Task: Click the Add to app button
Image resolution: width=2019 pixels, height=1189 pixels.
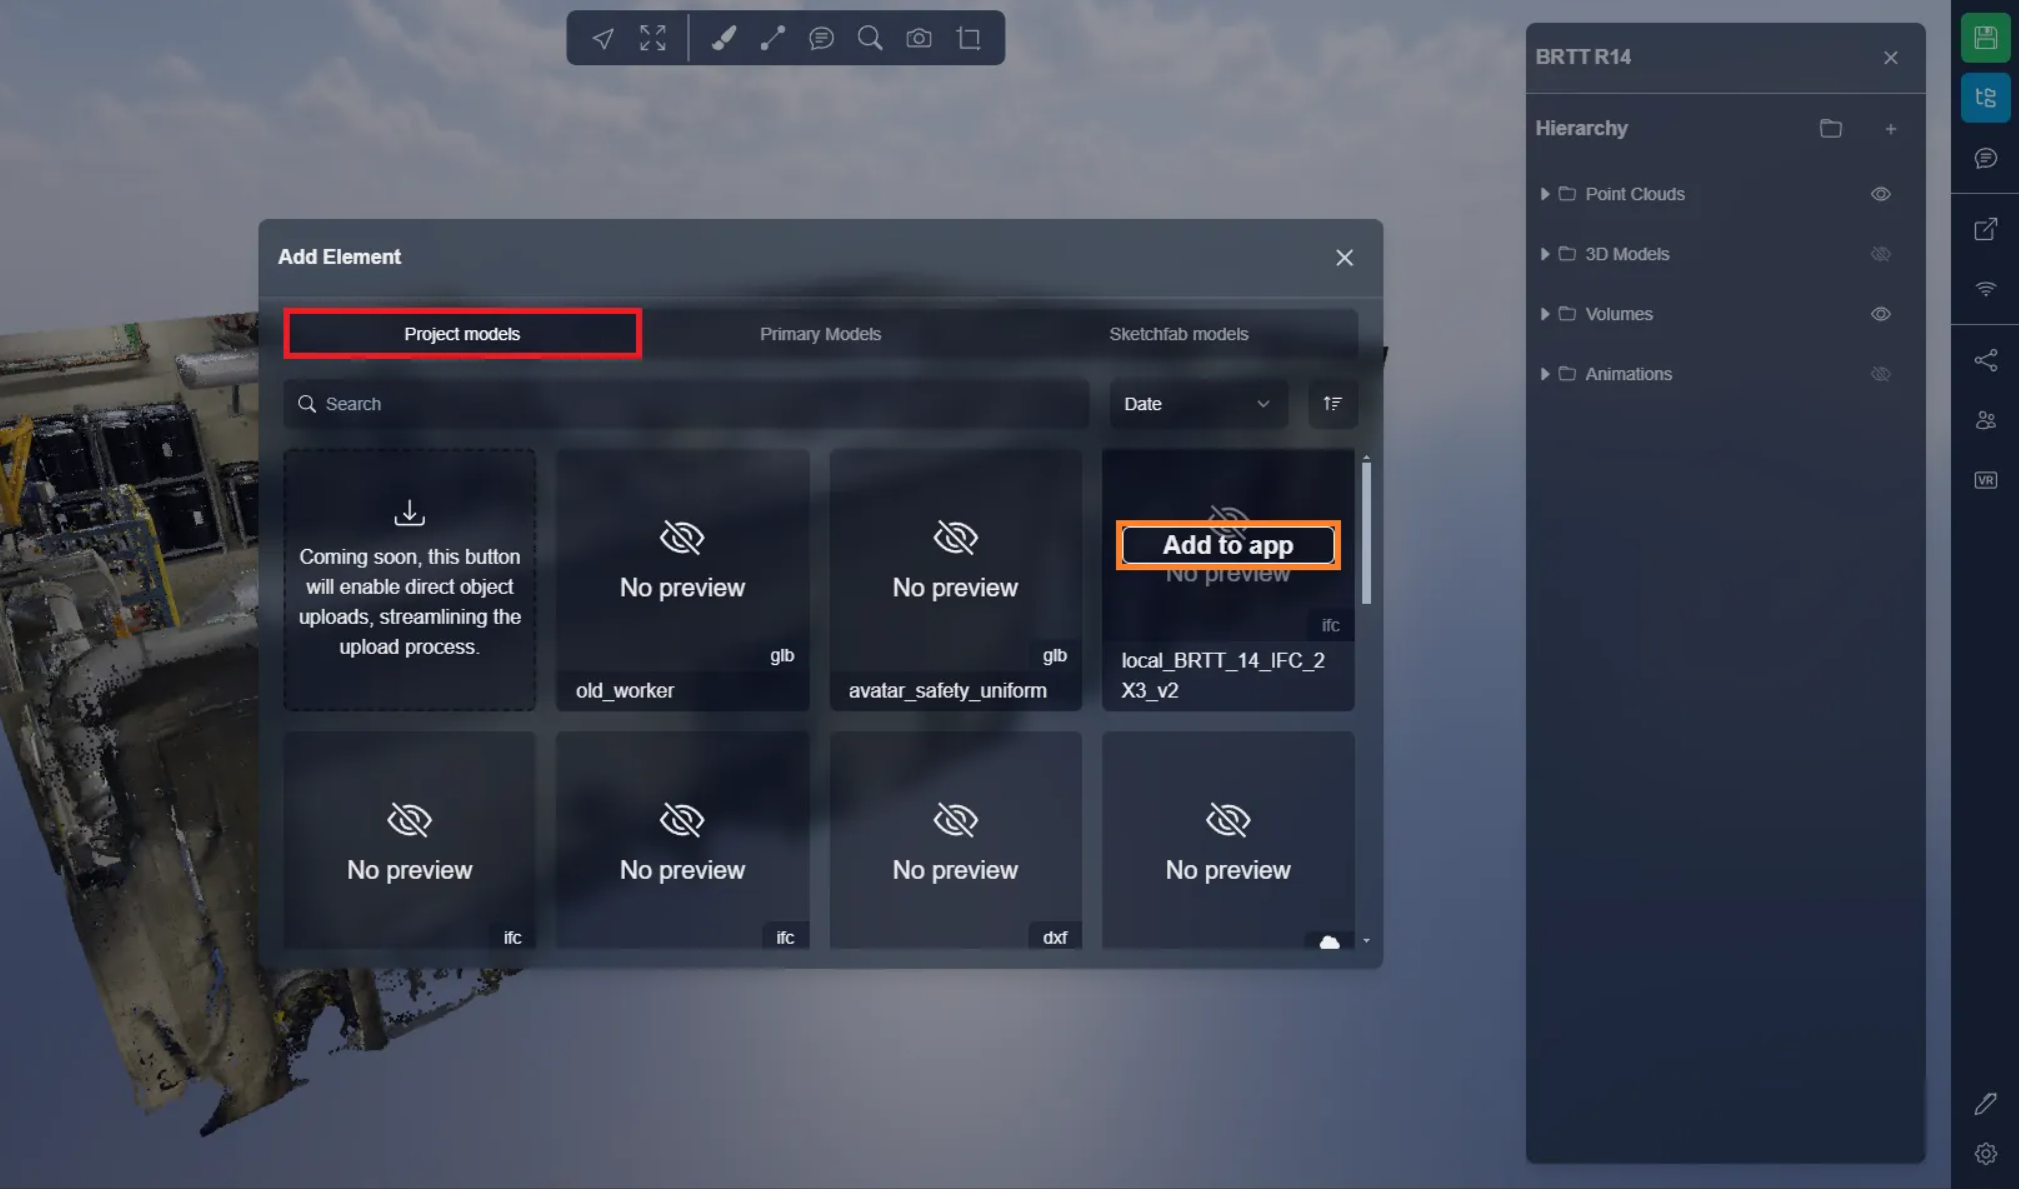Action: point(1227,545)
